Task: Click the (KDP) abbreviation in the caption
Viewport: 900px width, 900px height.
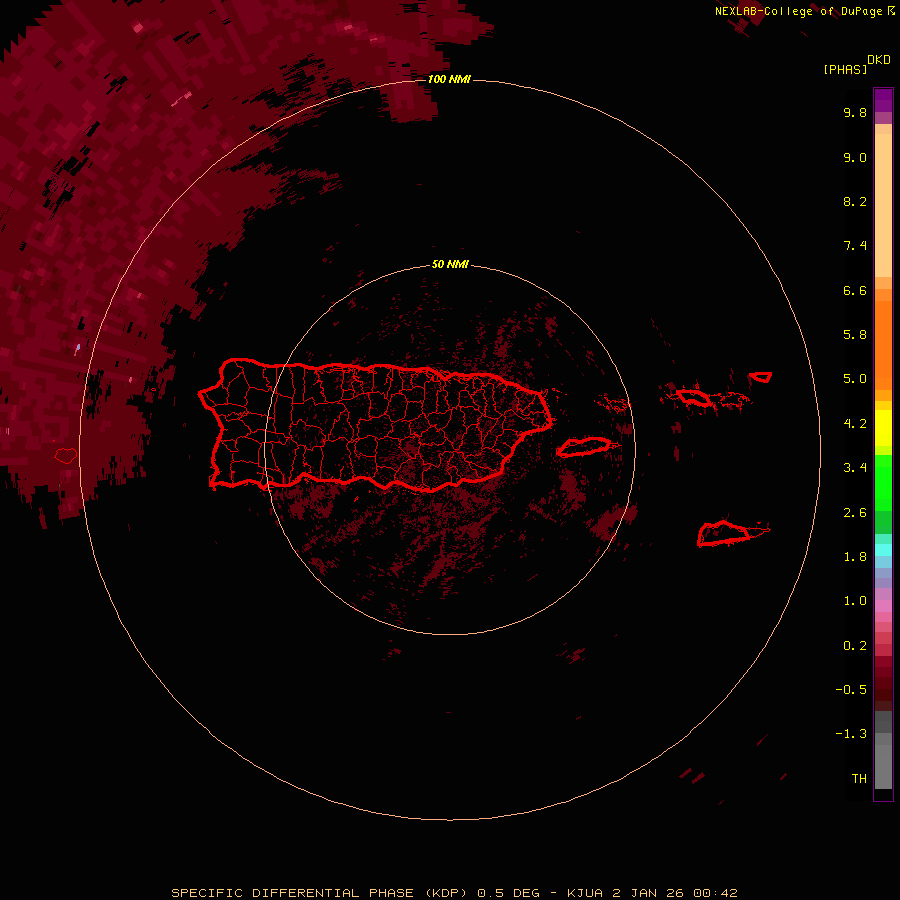Action: 447,893
